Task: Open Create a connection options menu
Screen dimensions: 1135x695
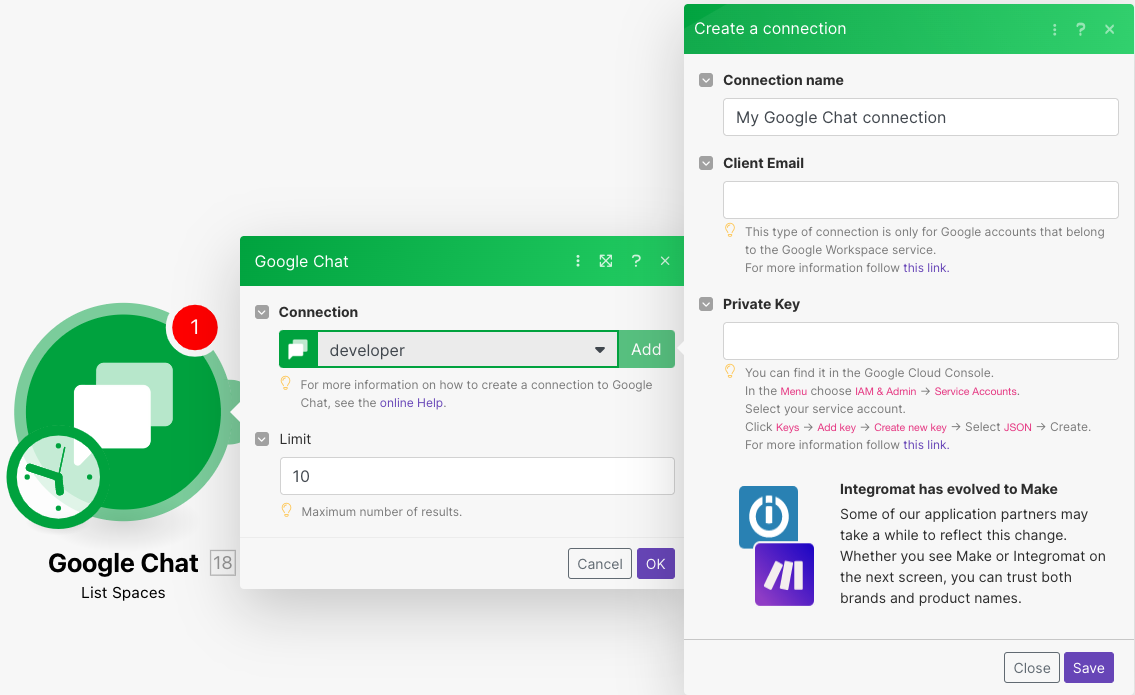Action: point(1054,29)
